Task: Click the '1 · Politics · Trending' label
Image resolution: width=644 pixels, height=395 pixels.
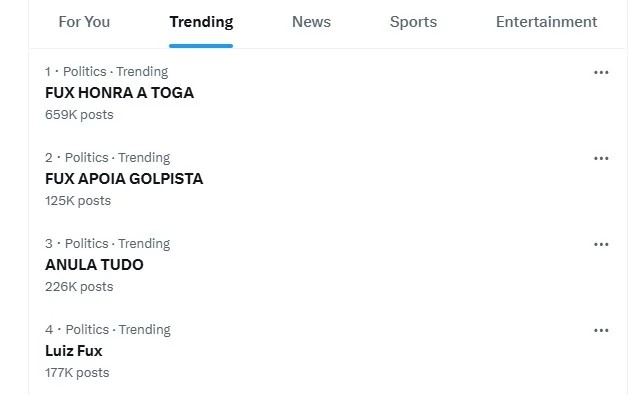Action: (x=107, y=72)
